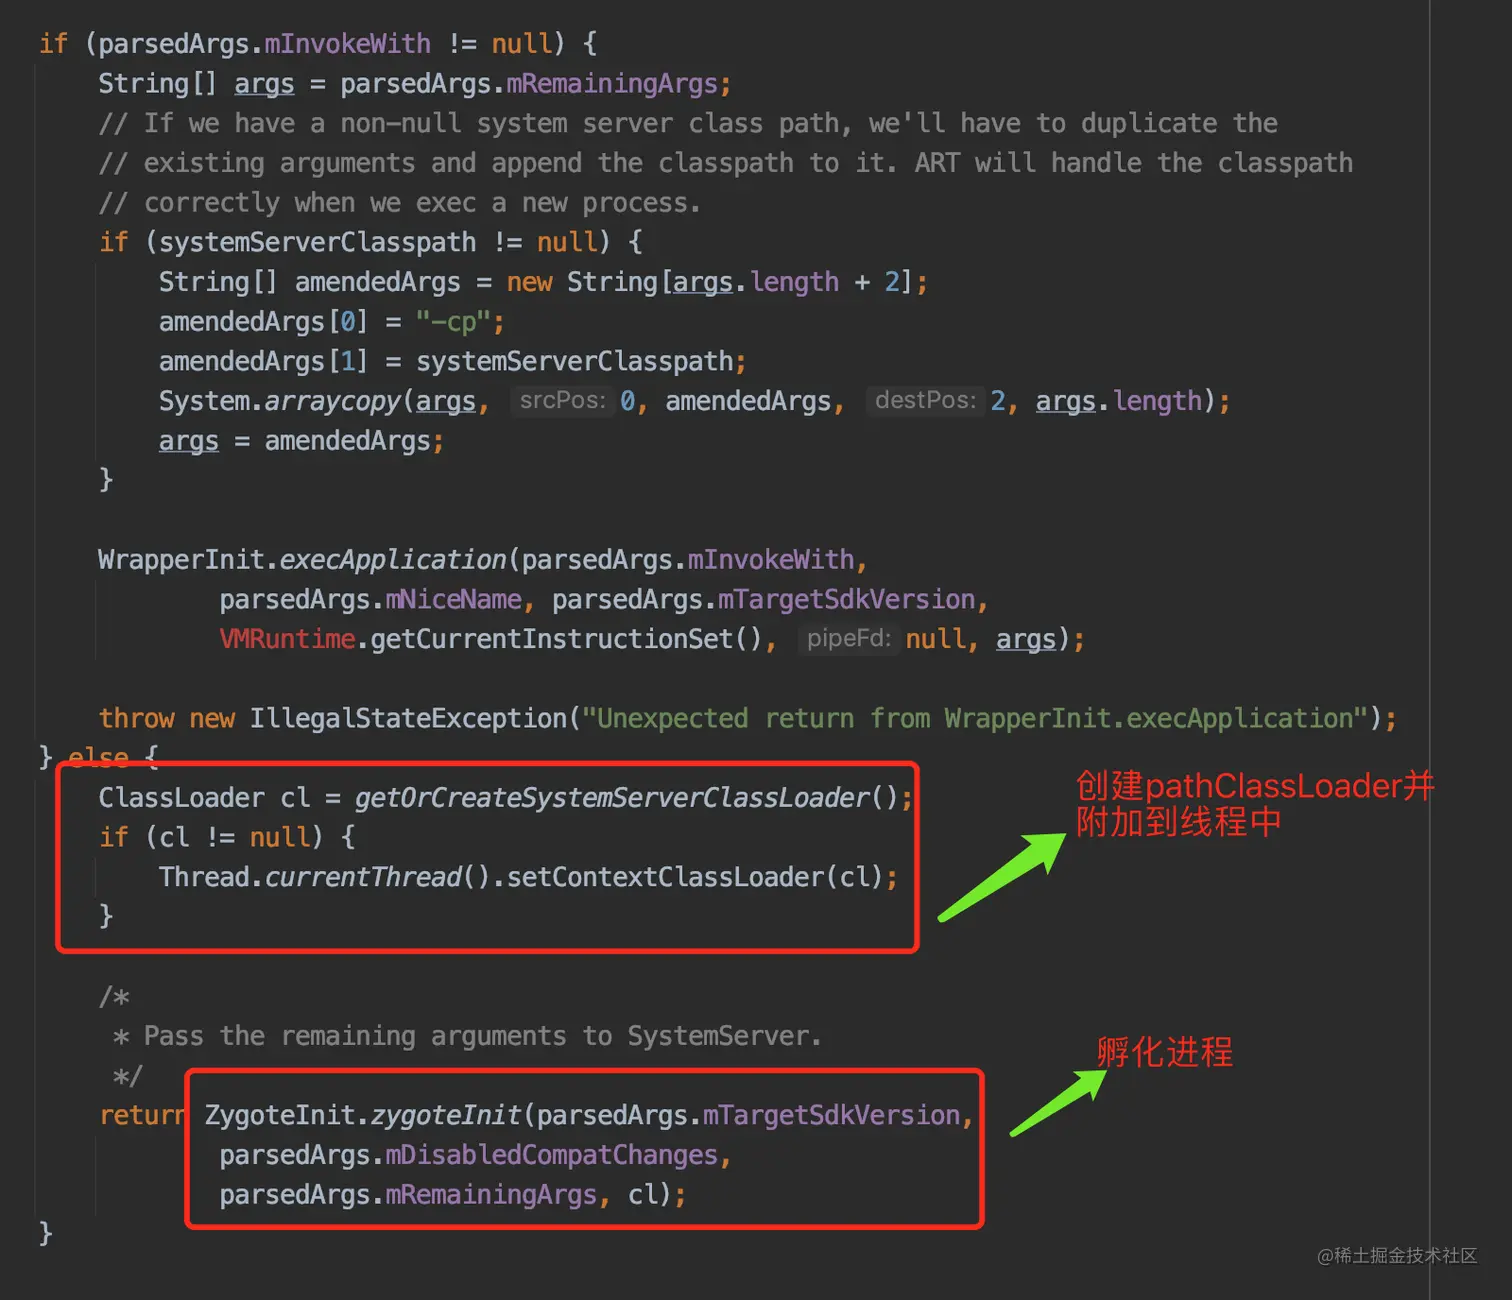This screenshot has height=1300, width=1512.
Task: Select the "-cp" string literal
Action: pyautogui.click(x=453, y=322)
